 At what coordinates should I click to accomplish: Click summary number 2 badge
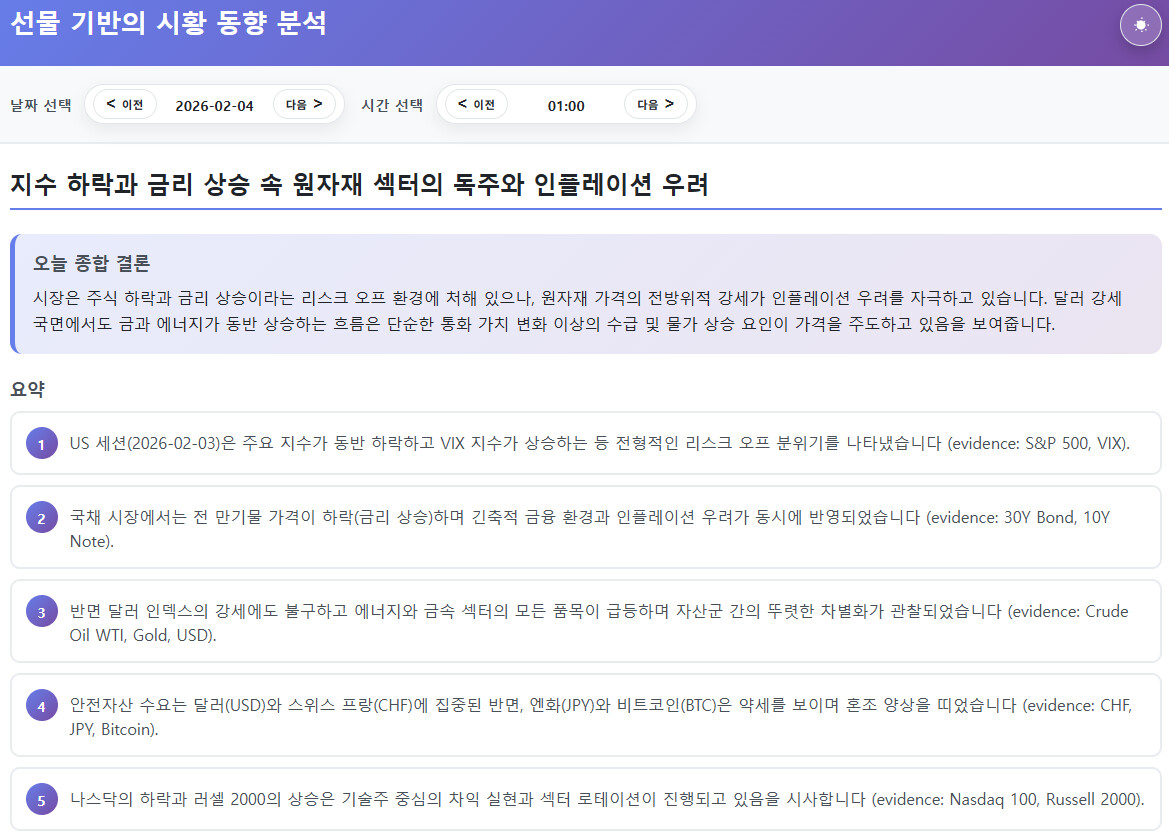(41, 518)
